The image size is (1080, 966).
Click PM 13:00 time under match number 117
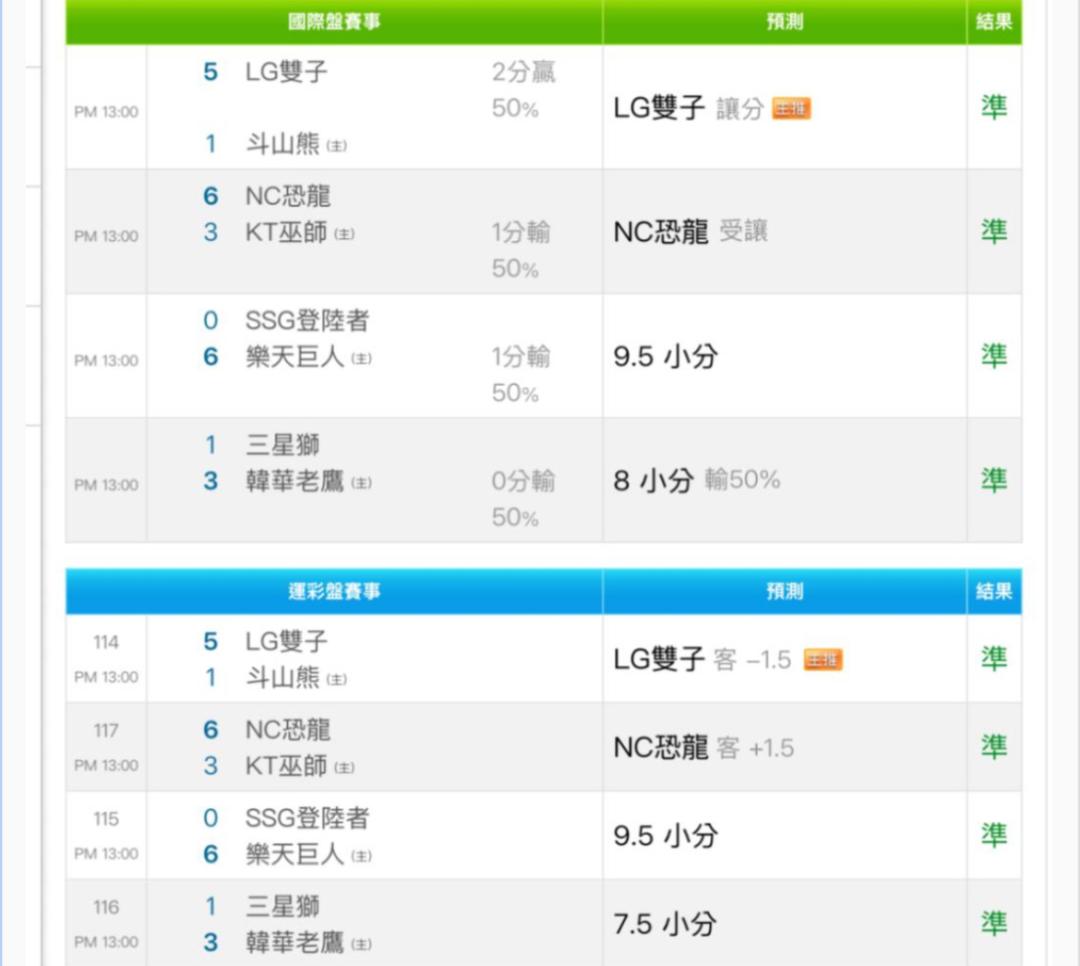coord(106,765)
